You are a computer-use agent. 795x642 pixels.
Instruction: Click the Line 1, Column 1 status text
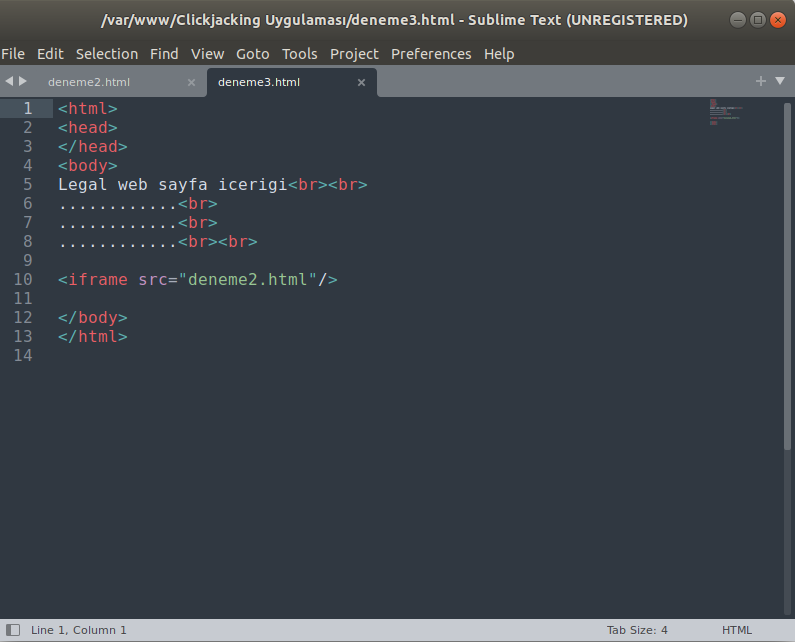click(79, 630)
